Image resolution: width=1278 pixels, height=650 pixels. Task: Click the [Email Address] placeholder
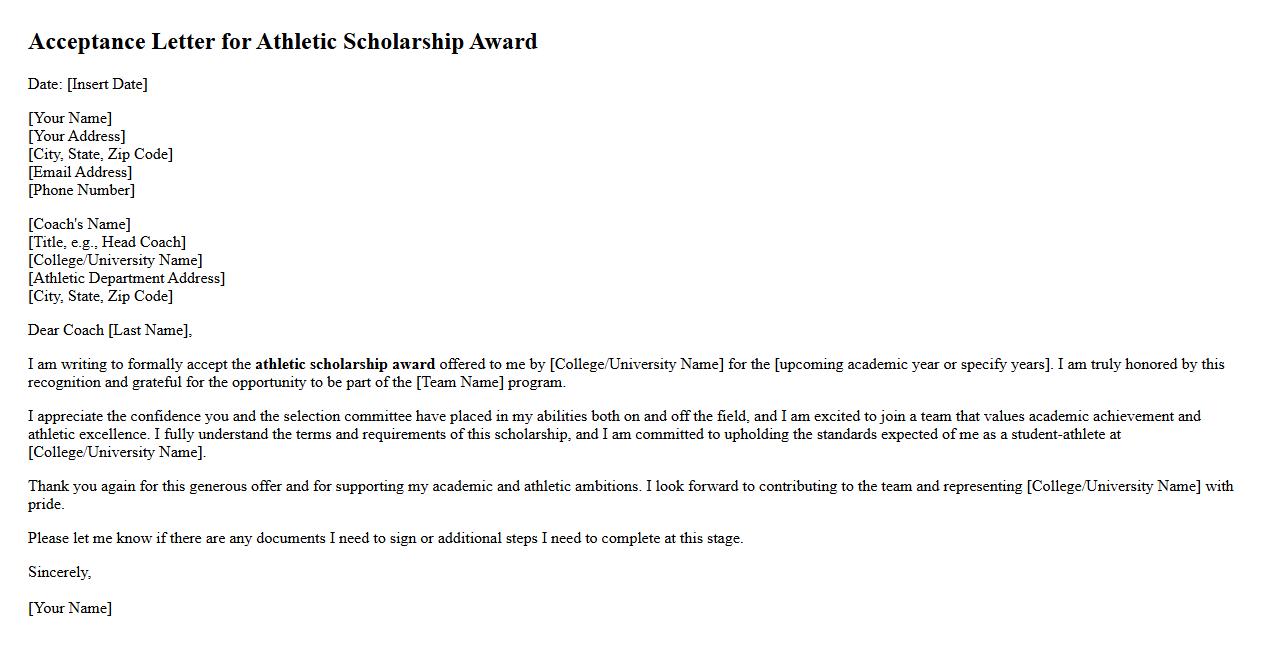[x=80, y=172]
